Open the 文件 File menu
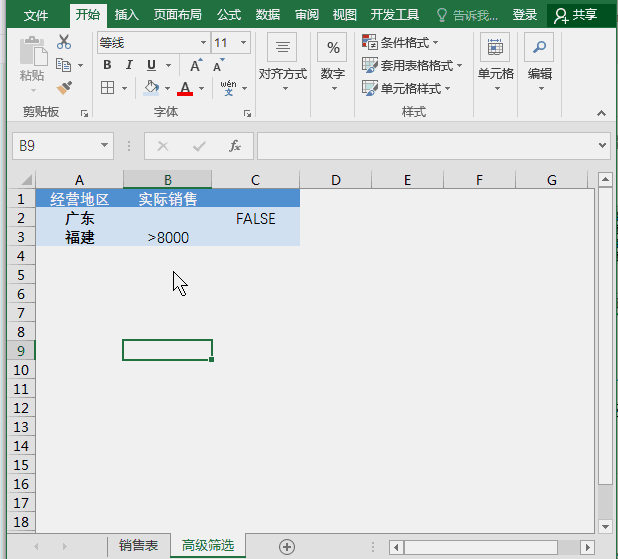Screen dimensions: 618x559 click(36, 15)
